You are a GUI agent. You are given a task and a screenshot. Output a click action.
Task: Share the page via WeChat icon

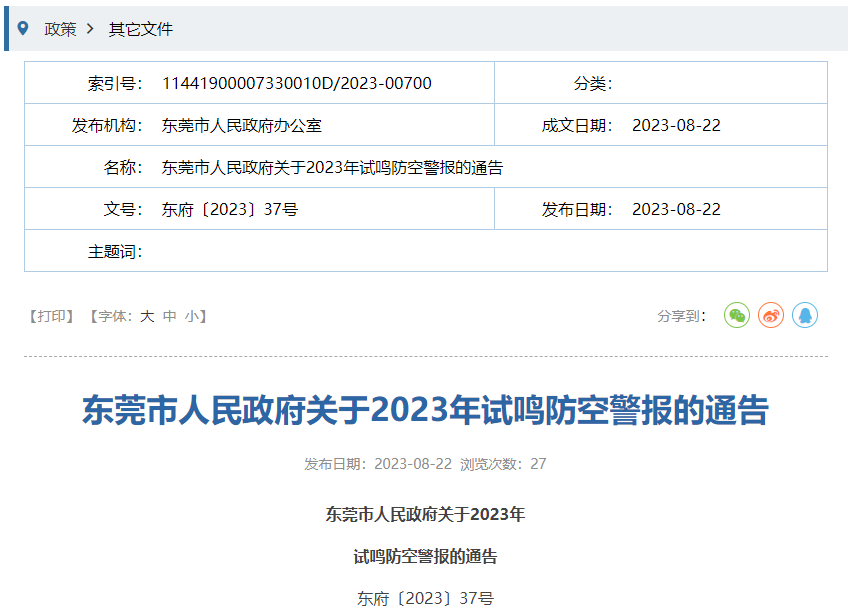(737, 315)
